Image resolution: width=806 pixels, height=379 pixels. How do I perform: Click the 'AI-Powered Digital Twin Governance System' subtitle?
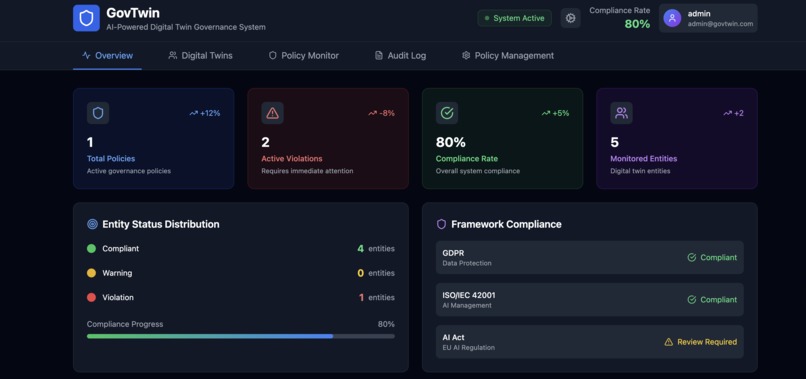click(186, 27)
